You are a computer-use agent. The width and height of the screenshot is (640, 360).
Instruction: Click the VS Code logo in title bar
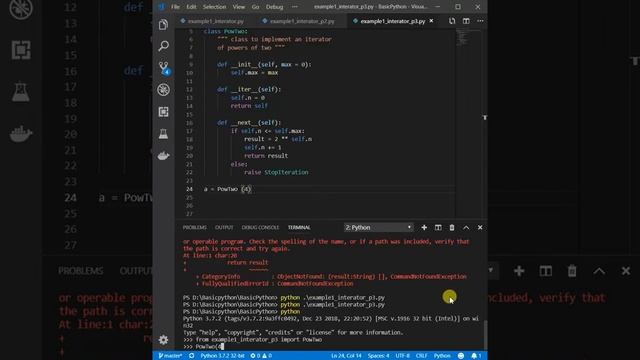(161, 7)
